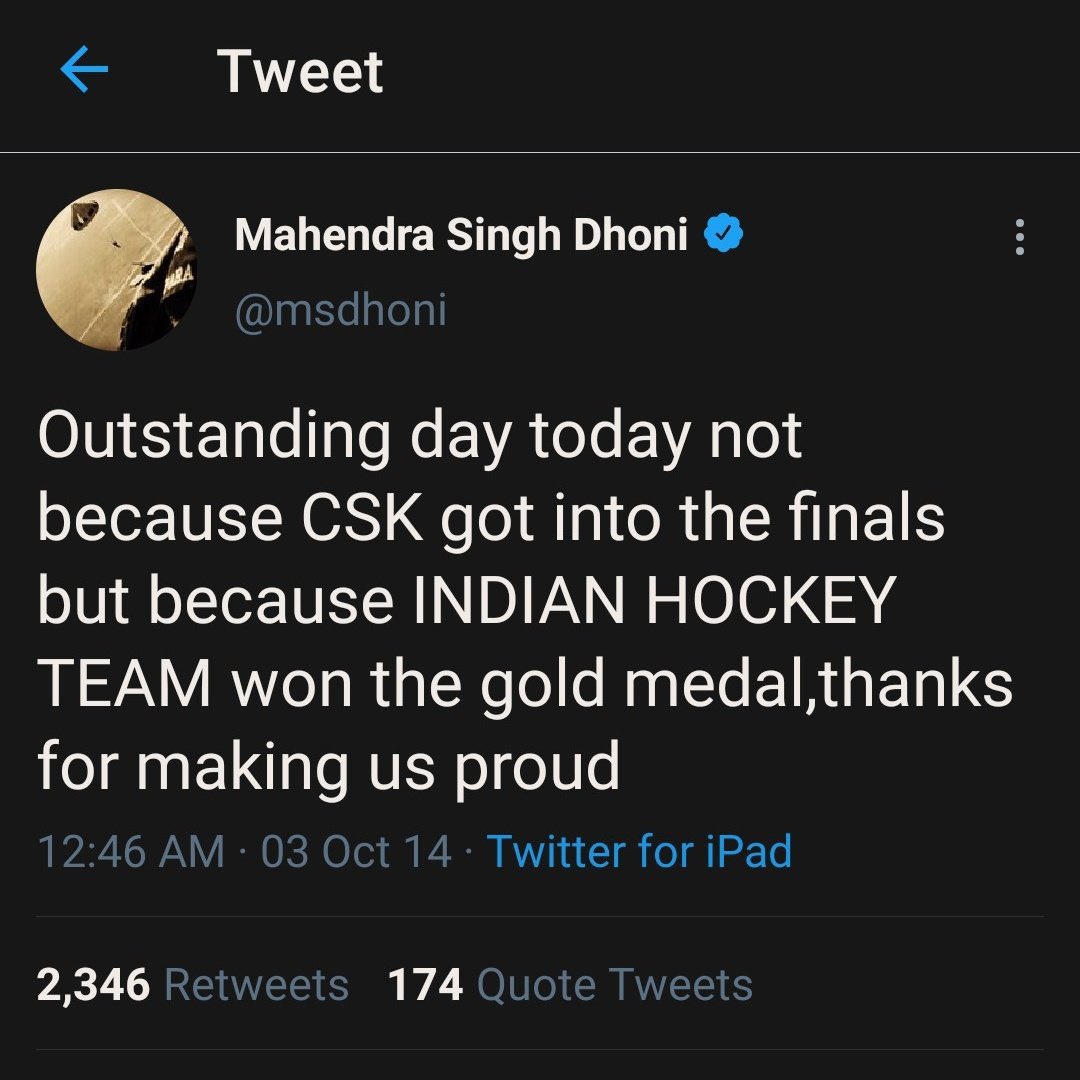Screen dimensions: 1080x1080
Task: Click the "for making us proud" line
Action: (x=329, y=768)
